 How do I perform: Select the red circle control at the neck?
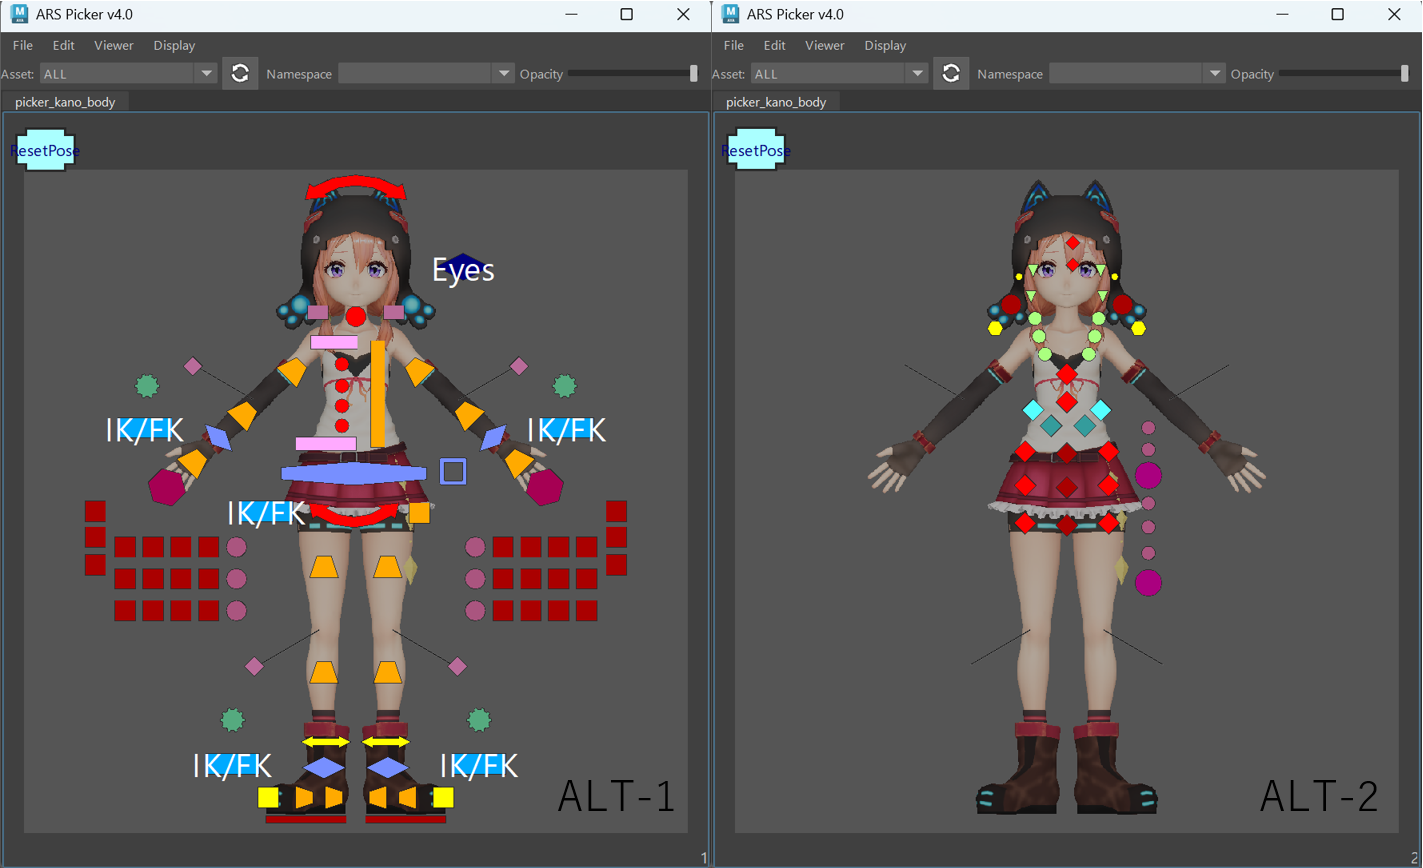(356, 316)
